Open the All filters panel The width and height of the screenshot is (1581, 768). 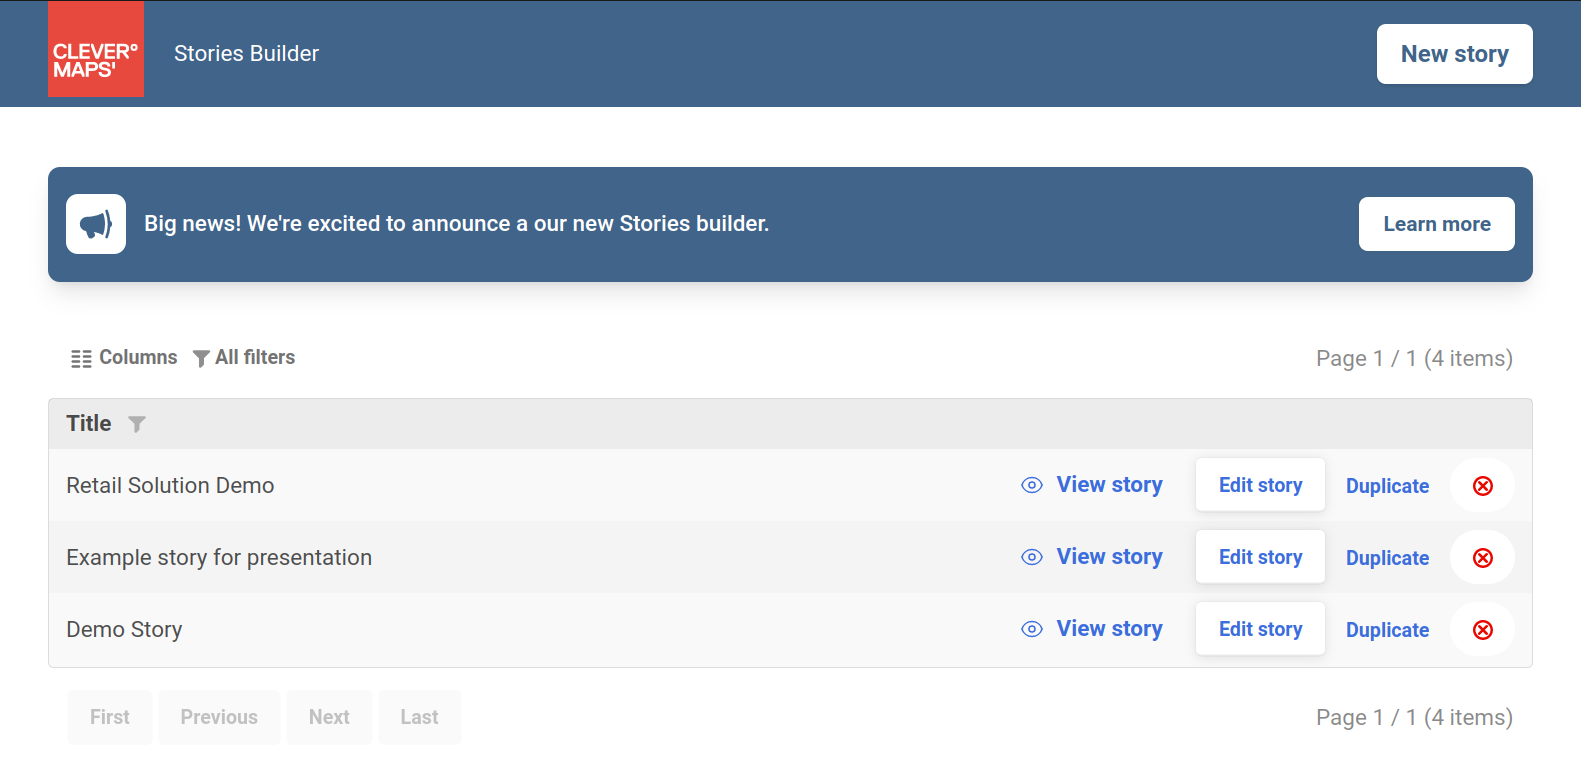(244, 358)
